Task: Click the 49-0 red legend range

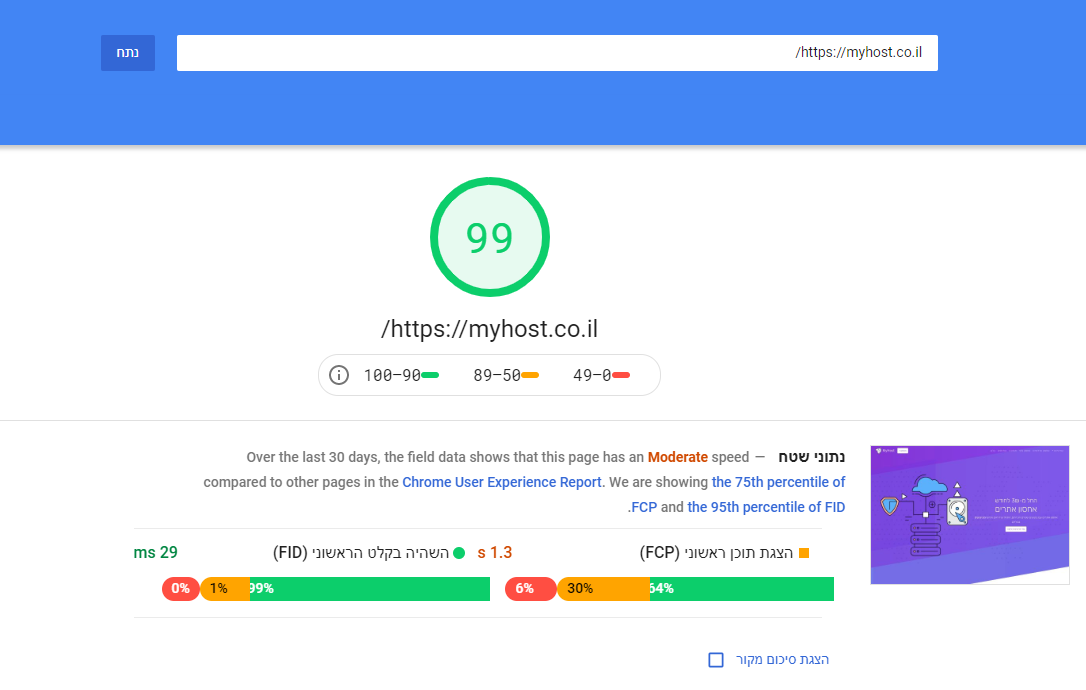Action: click(601, 375)
